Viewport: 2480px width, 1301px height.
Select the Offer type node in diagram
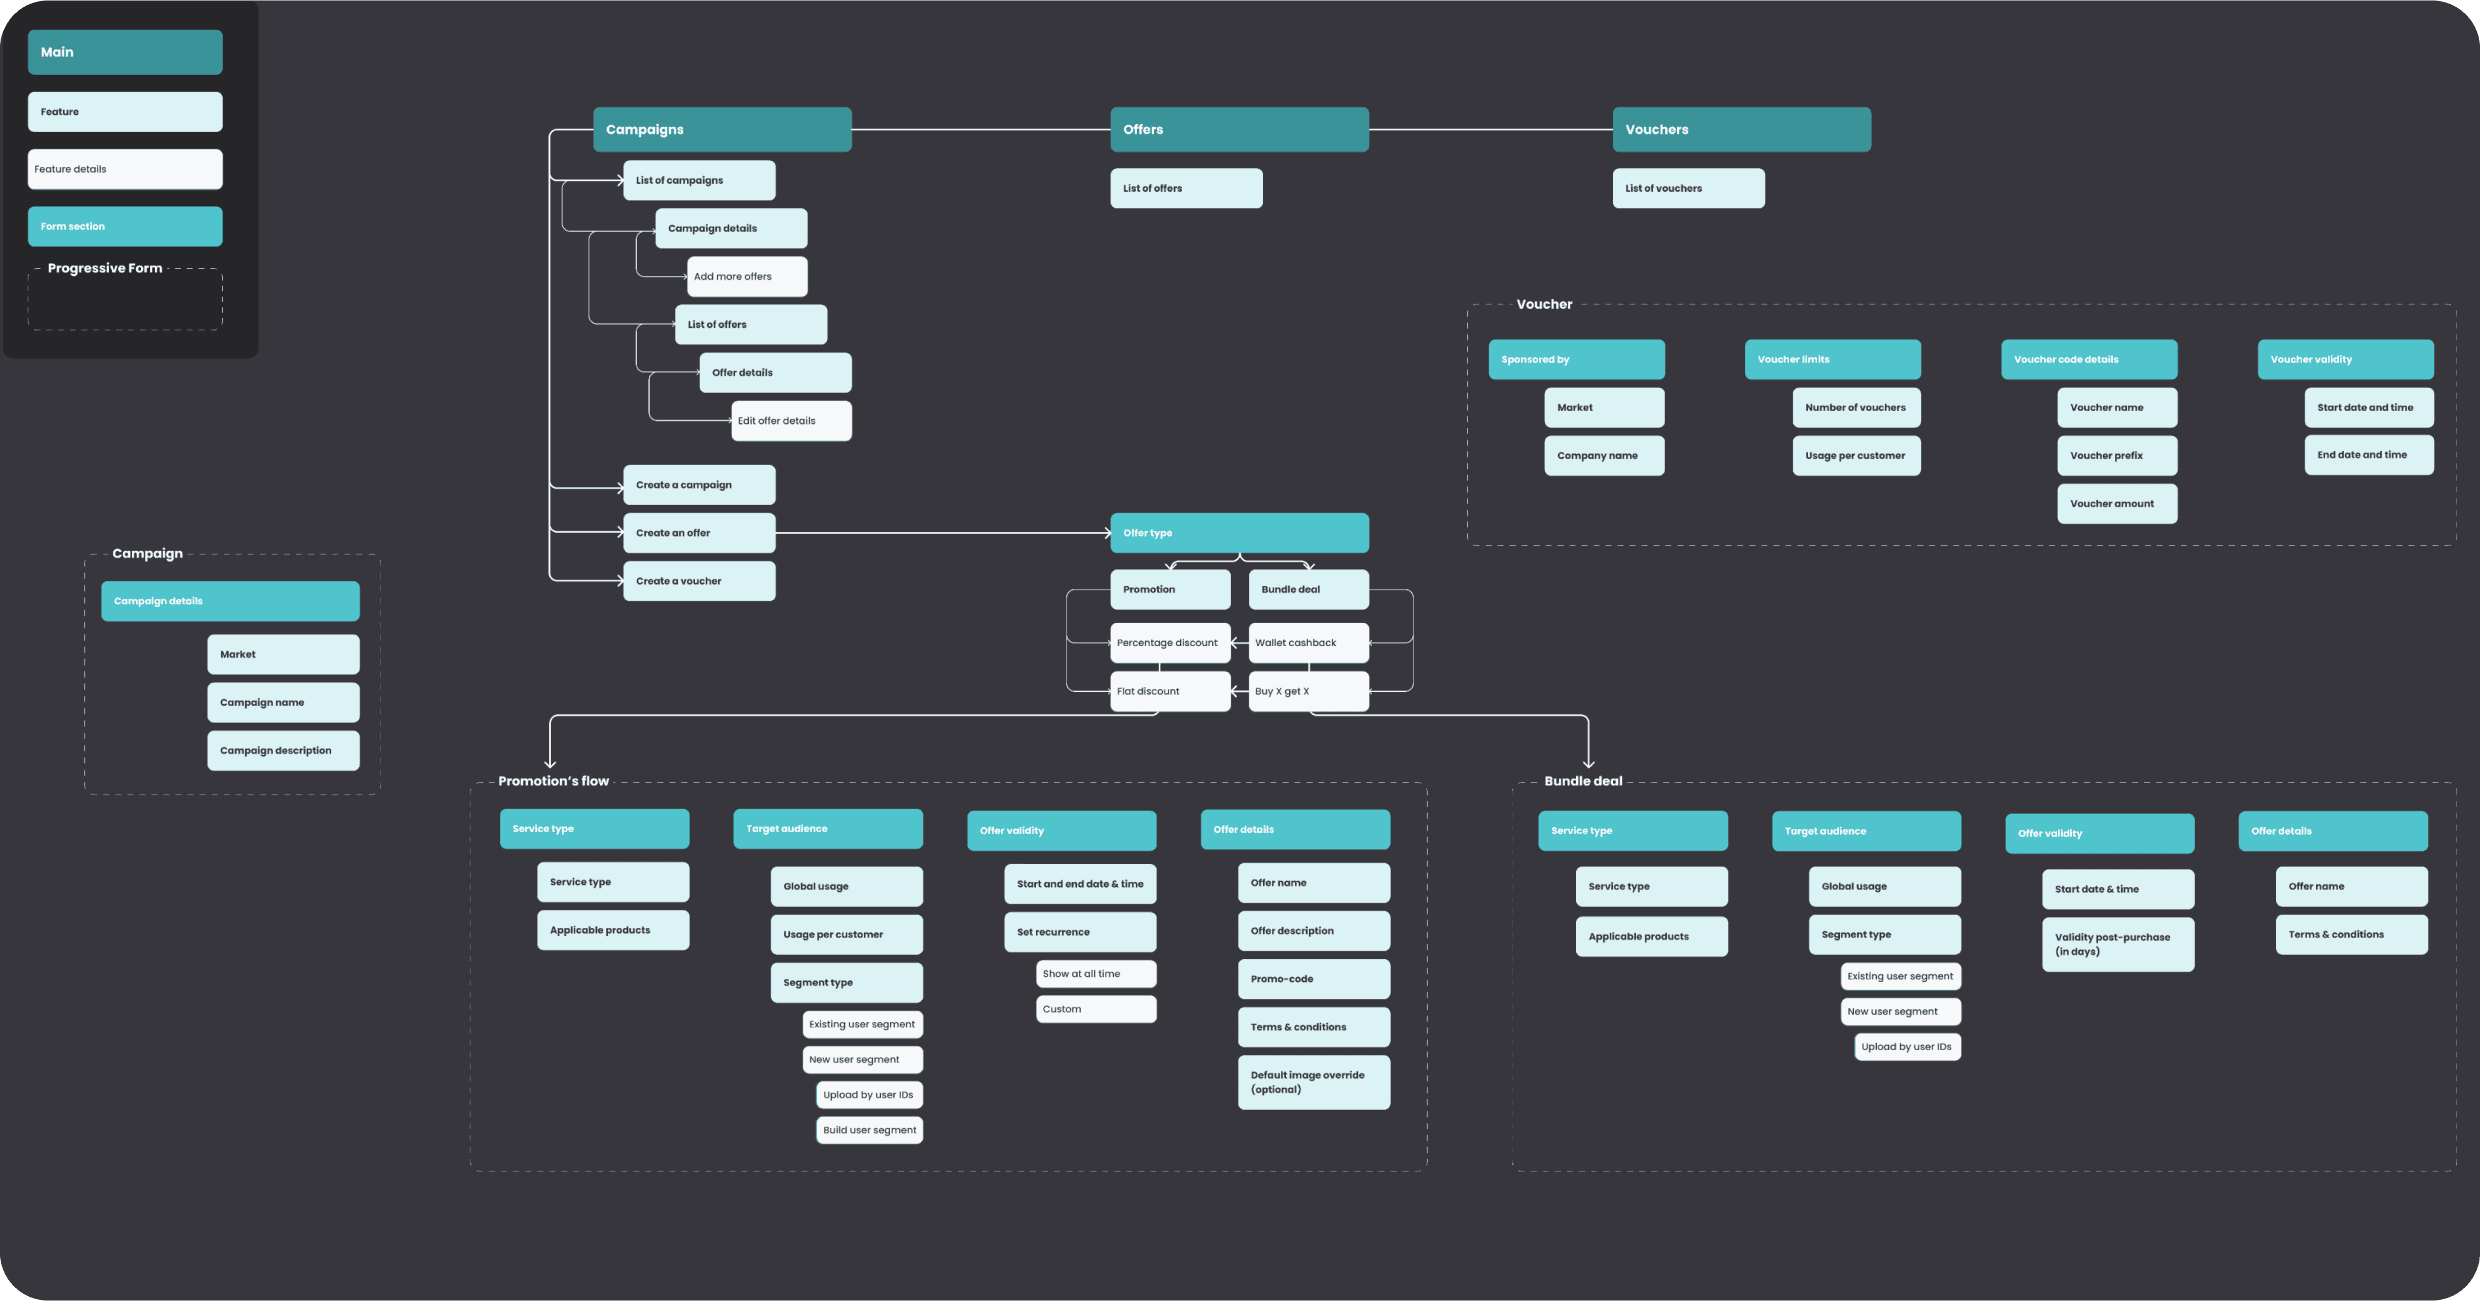click(1237, 532)
